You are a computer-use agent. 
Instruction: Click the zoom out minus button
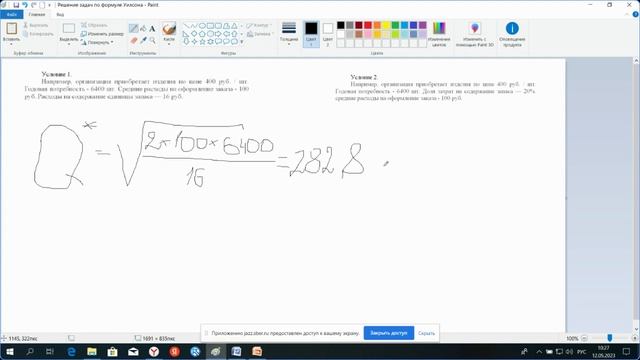(x=584, y=338)
